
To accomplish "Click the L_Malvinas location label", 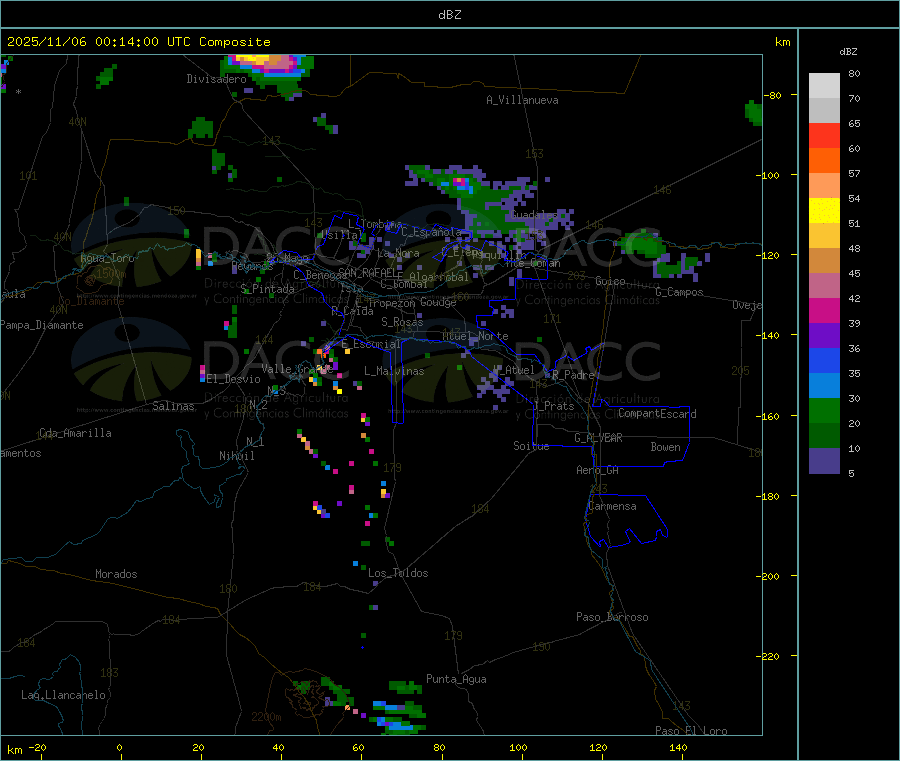I will tap(394, 371).
